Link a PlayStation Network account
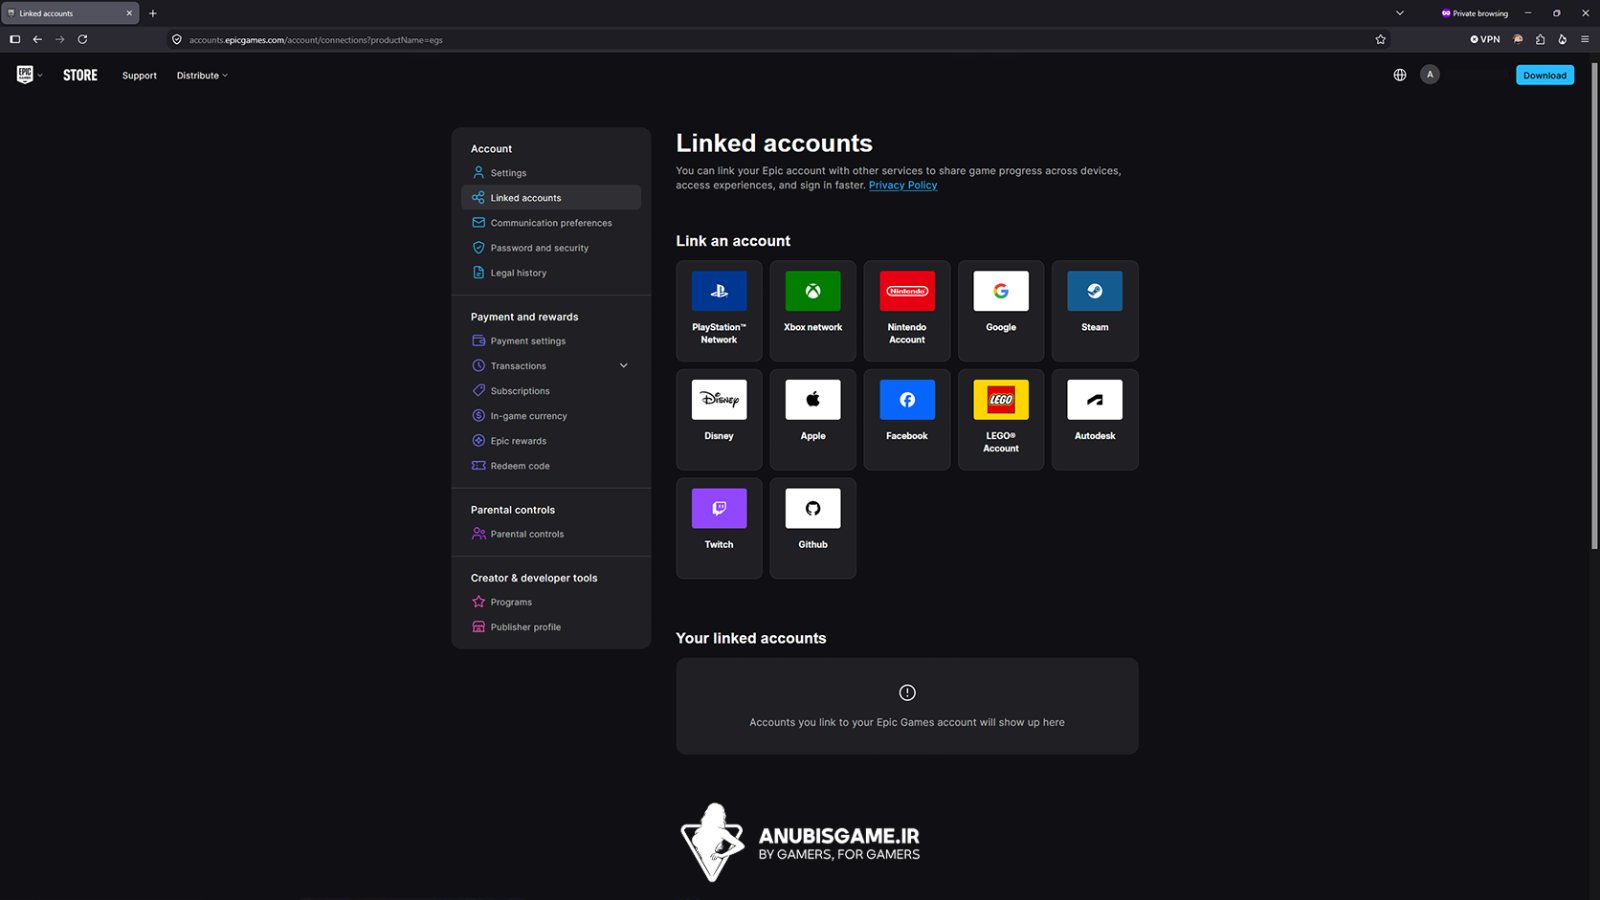 719,311
